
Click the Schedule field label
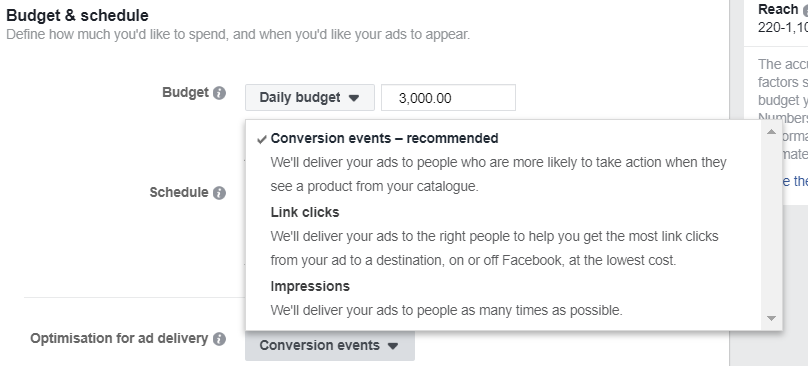click(x=179, y=192)
